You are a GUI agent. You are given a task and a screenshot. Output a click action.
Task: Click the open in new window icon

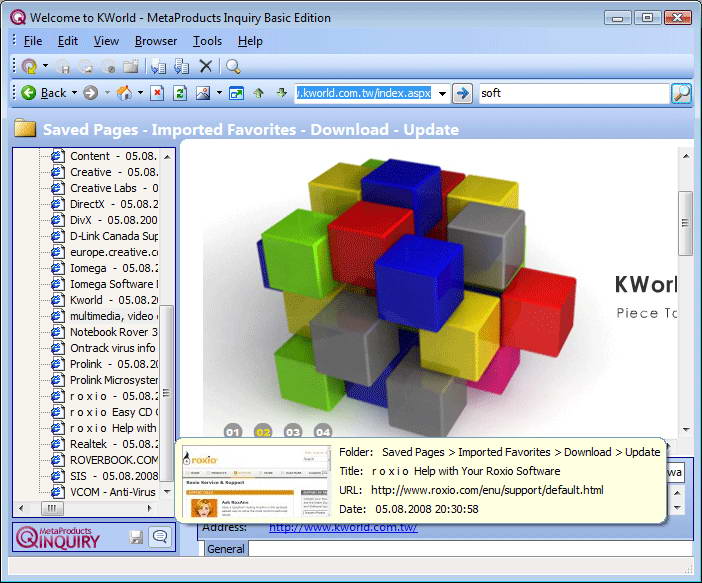click(236, 93)
